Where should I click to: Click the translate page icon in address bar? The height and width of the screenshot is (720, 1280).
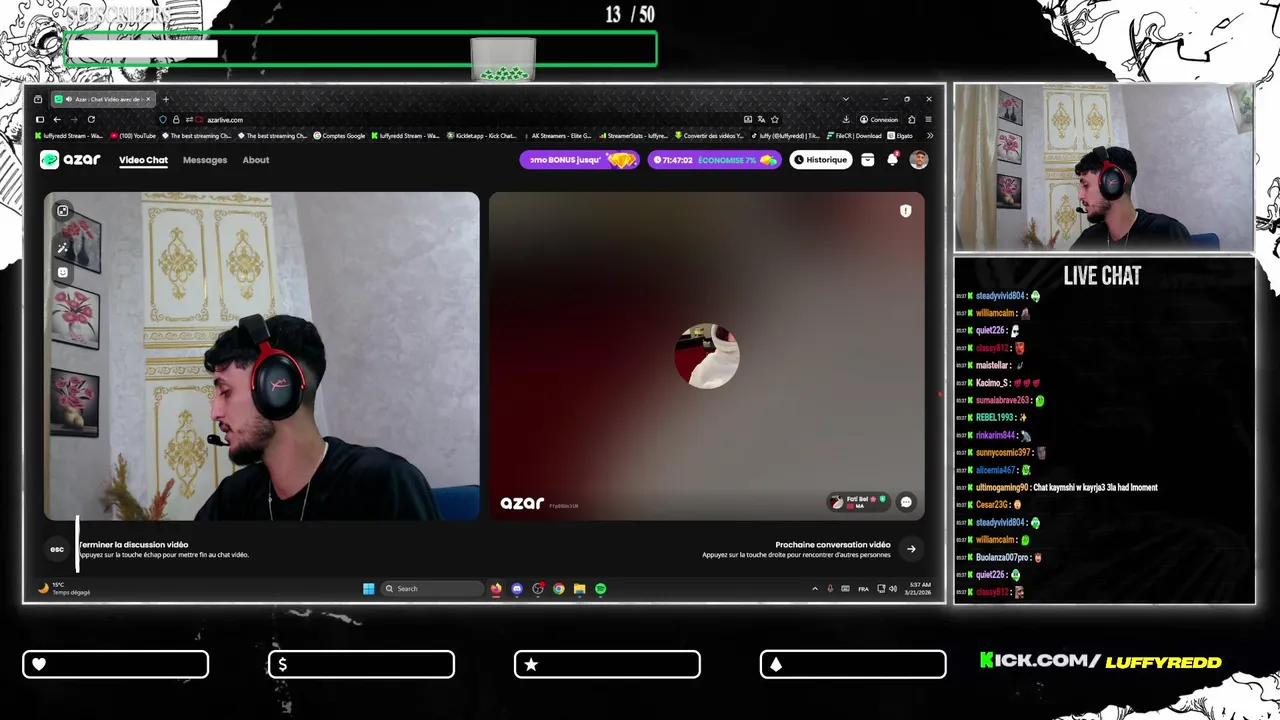click(x=761, y=119)
